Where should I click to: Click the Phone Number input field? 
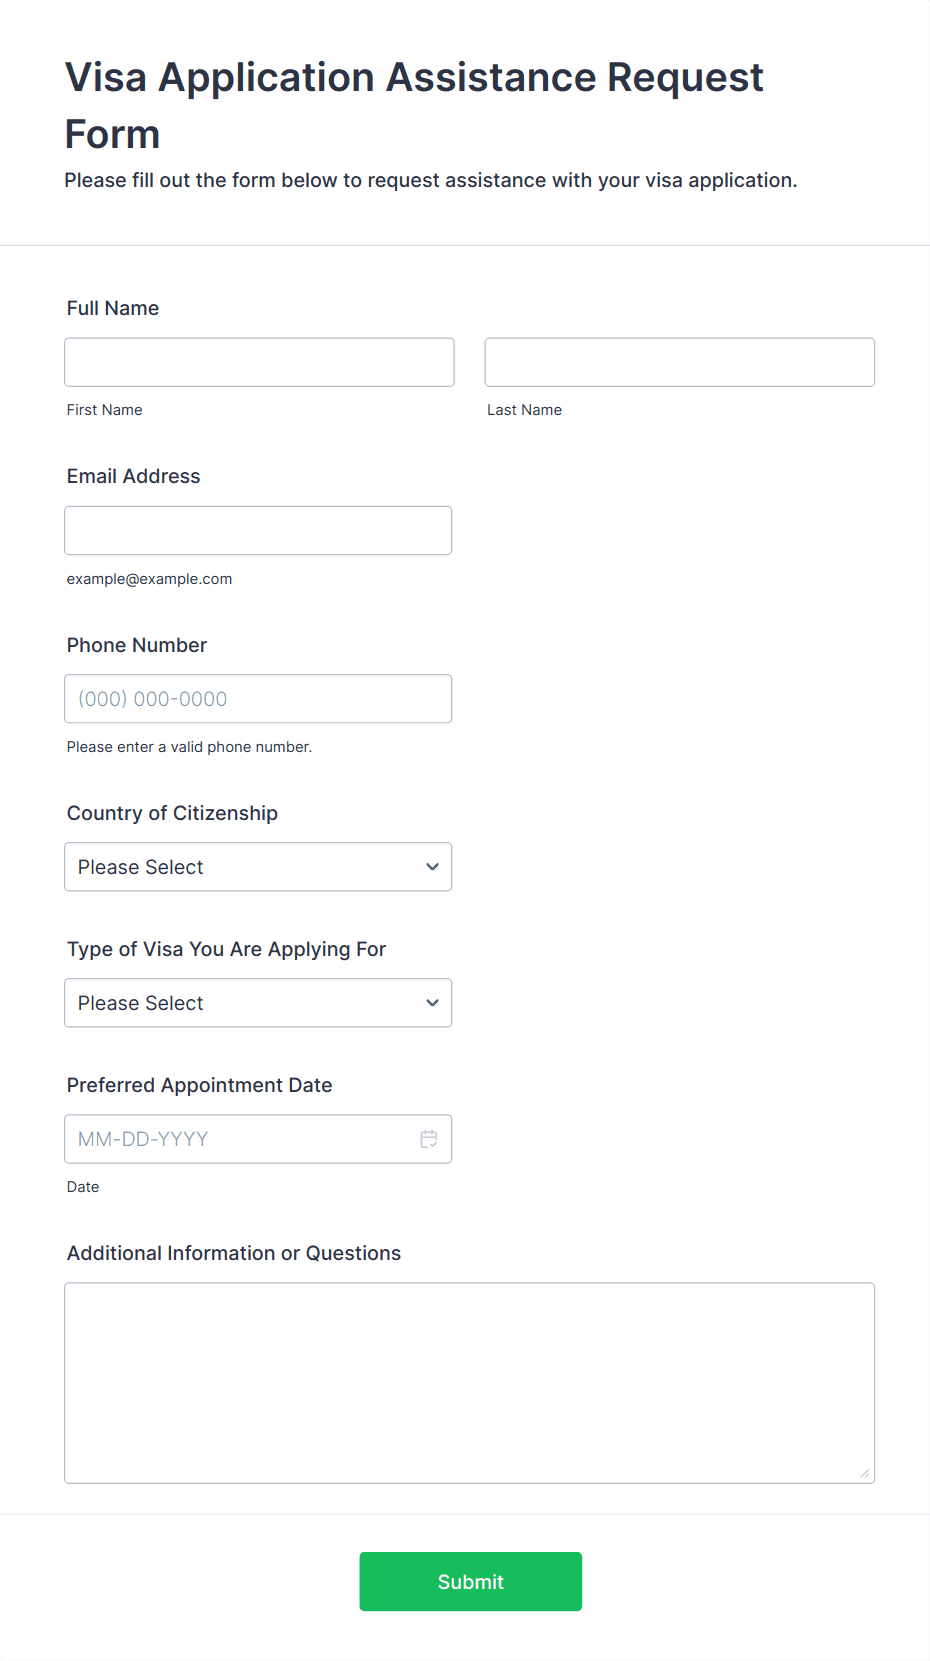click(258, 699)
